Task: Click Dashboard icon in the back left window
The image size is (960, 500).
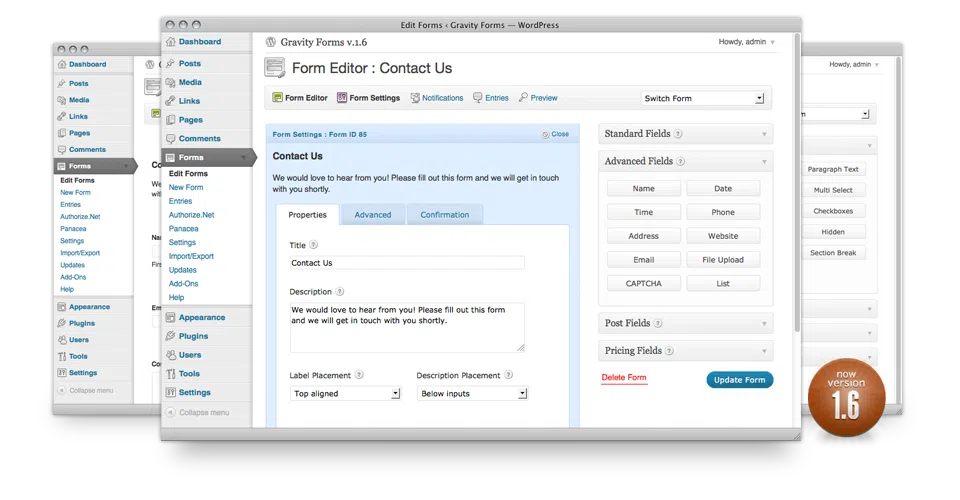Action: tap(62, 64)
